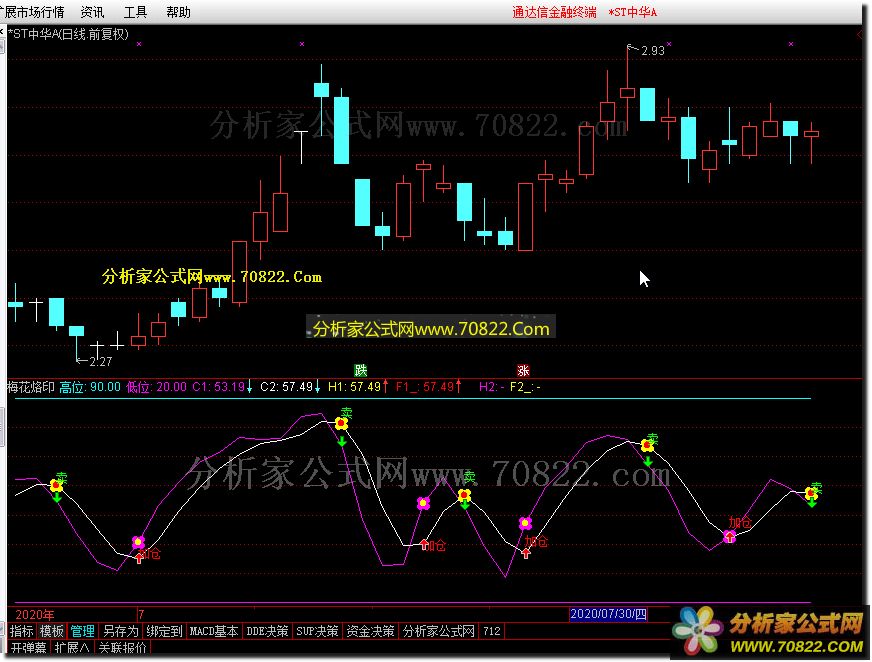Click the red 涨 signal badge

point(523,370)
